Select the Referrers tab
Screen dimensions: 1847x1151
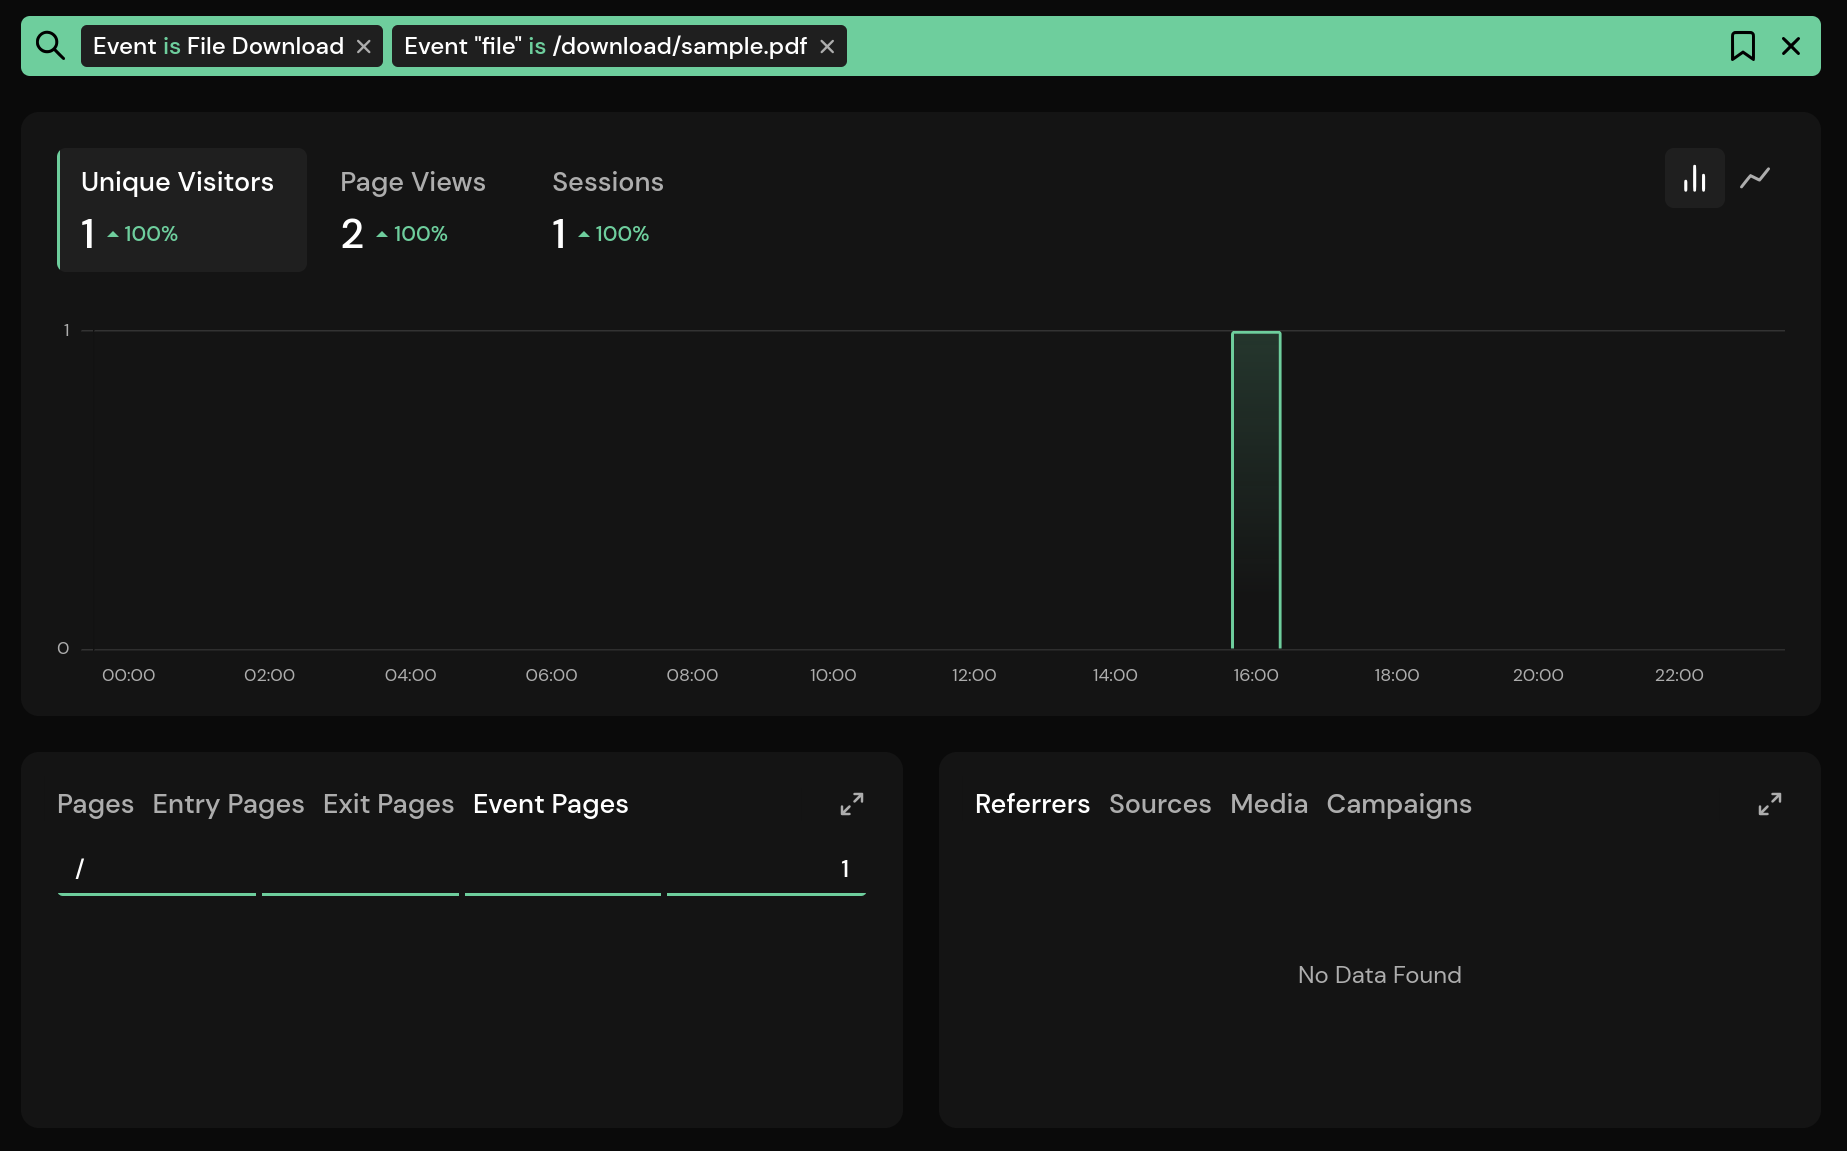click(x=1032, y=804)
